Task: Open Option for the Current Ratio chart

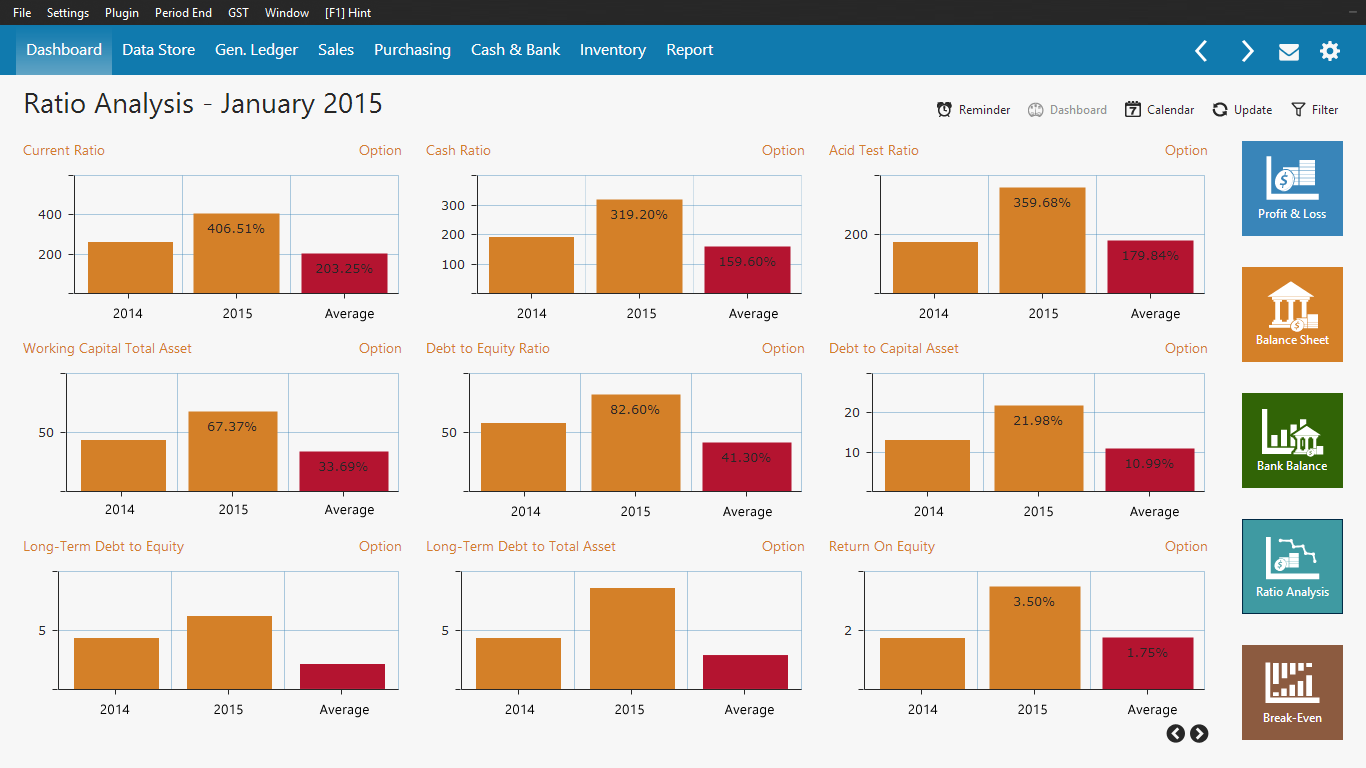Action: [380, 151]
